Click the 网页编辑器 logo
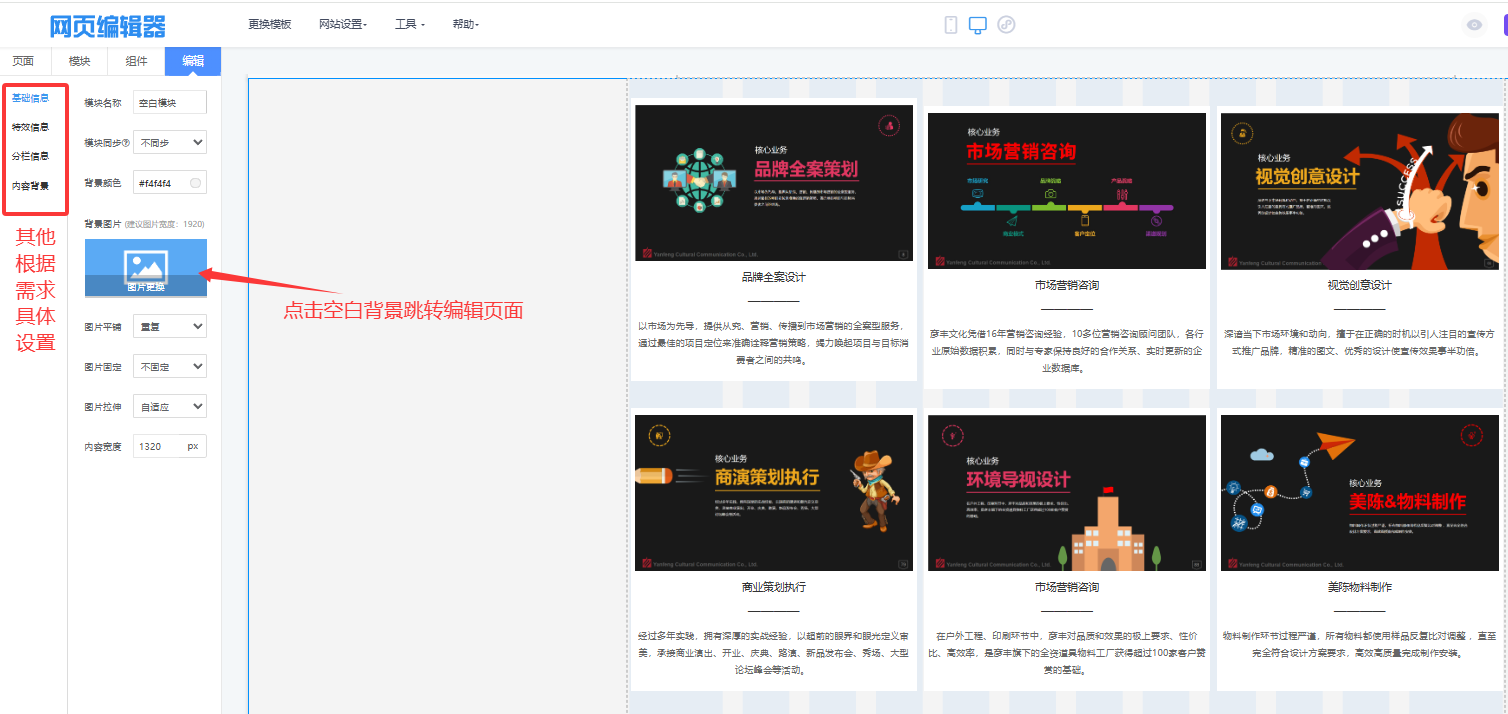The image size is (1508, 714). point(108,26)
